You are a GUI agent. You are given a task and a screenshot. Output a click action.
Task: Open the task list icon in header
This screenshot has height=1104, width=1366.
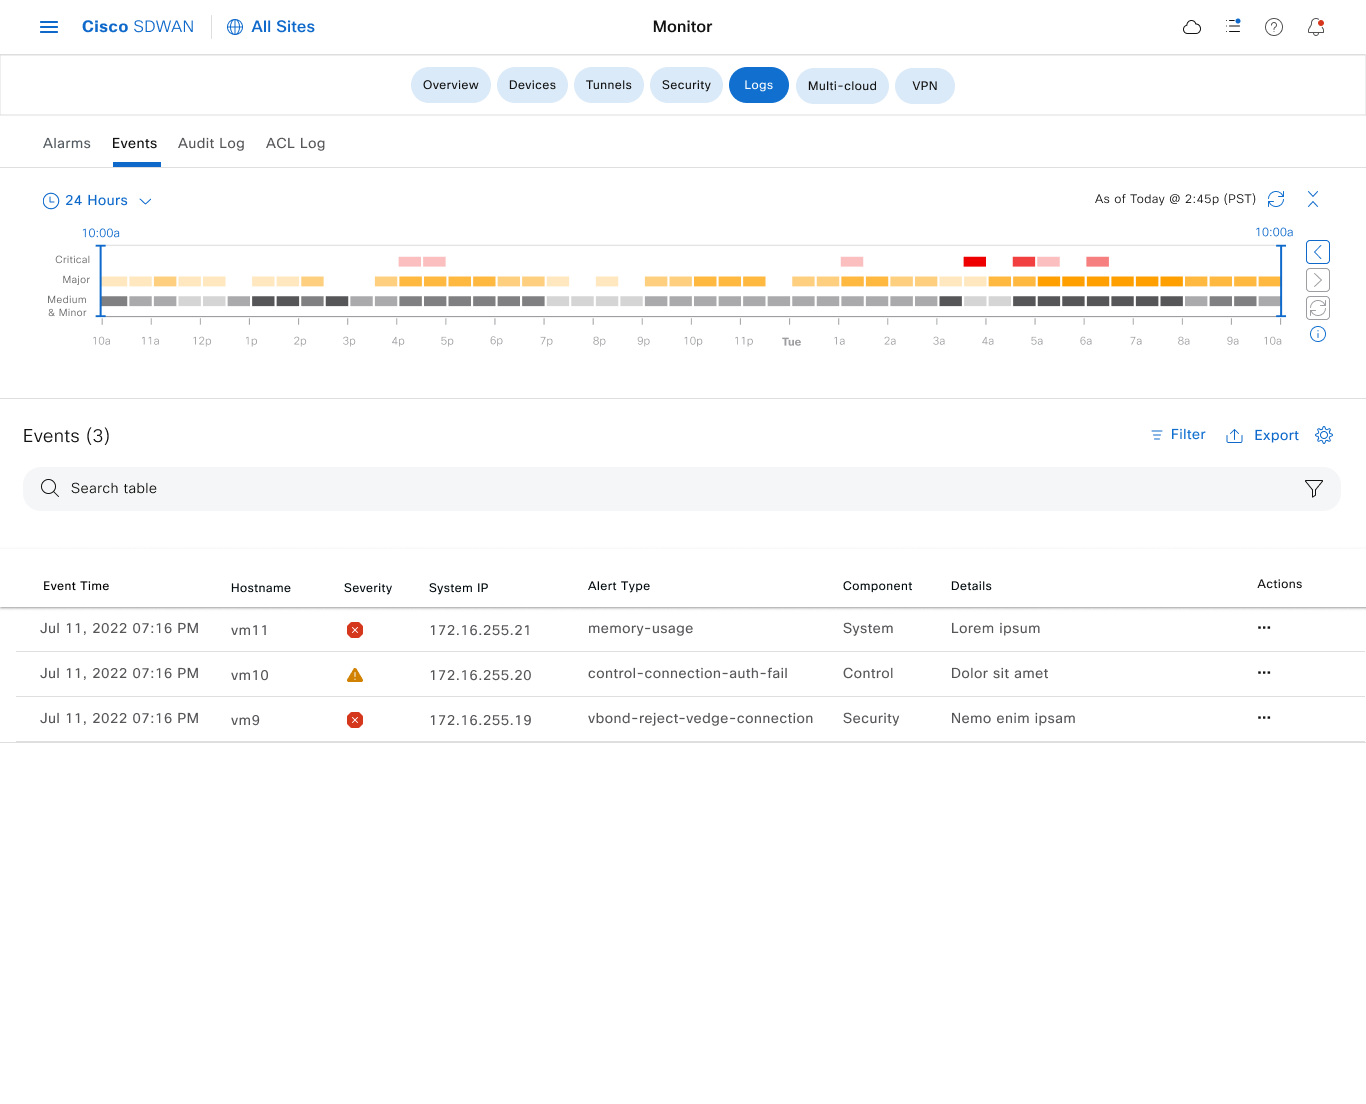[x=1233, y=26]
